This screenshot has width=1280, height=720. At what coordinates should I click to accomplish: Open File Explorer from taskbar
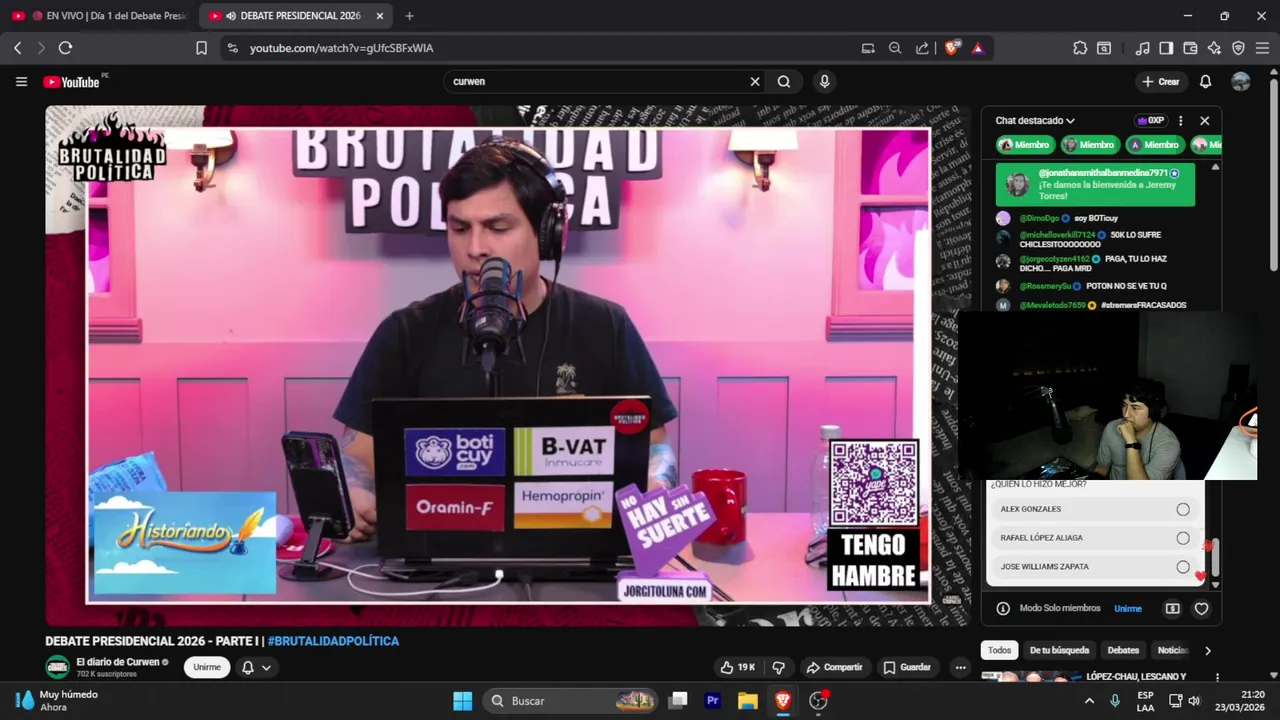click(x=747, y=701)
